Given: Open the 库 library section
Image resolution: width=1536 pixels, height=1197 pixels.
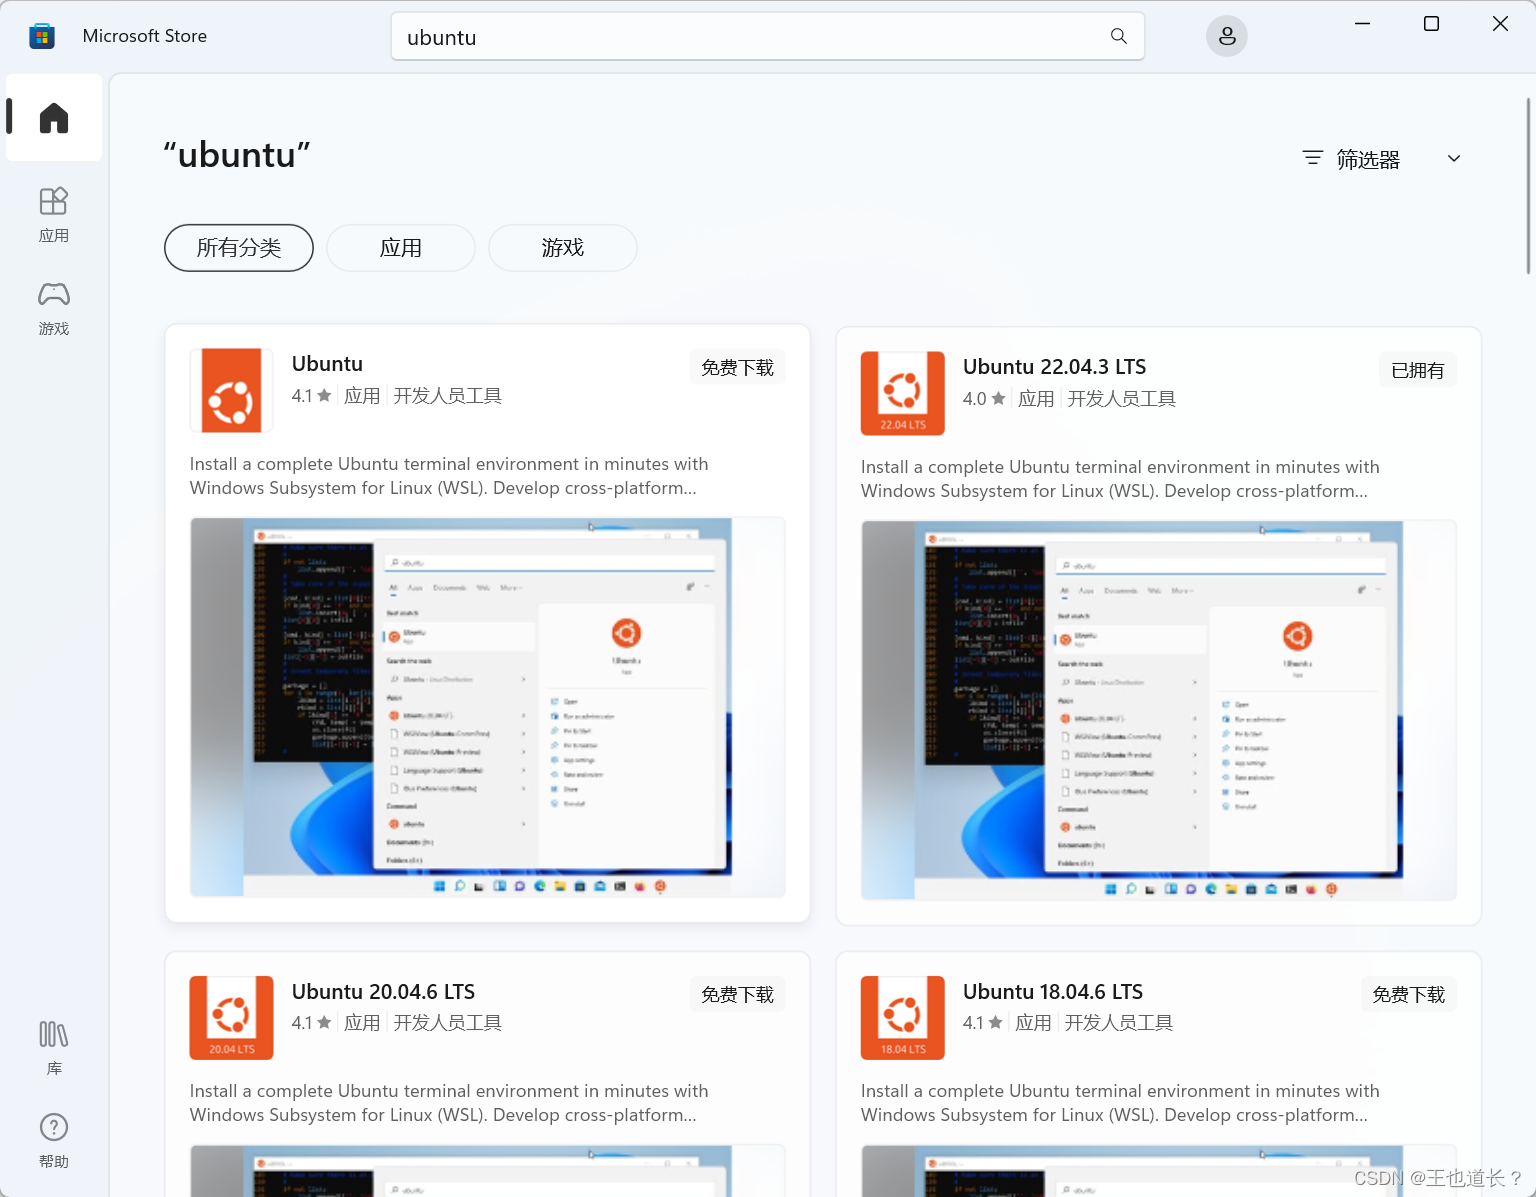Looking at the screenshot, I should pos(53,1047).
